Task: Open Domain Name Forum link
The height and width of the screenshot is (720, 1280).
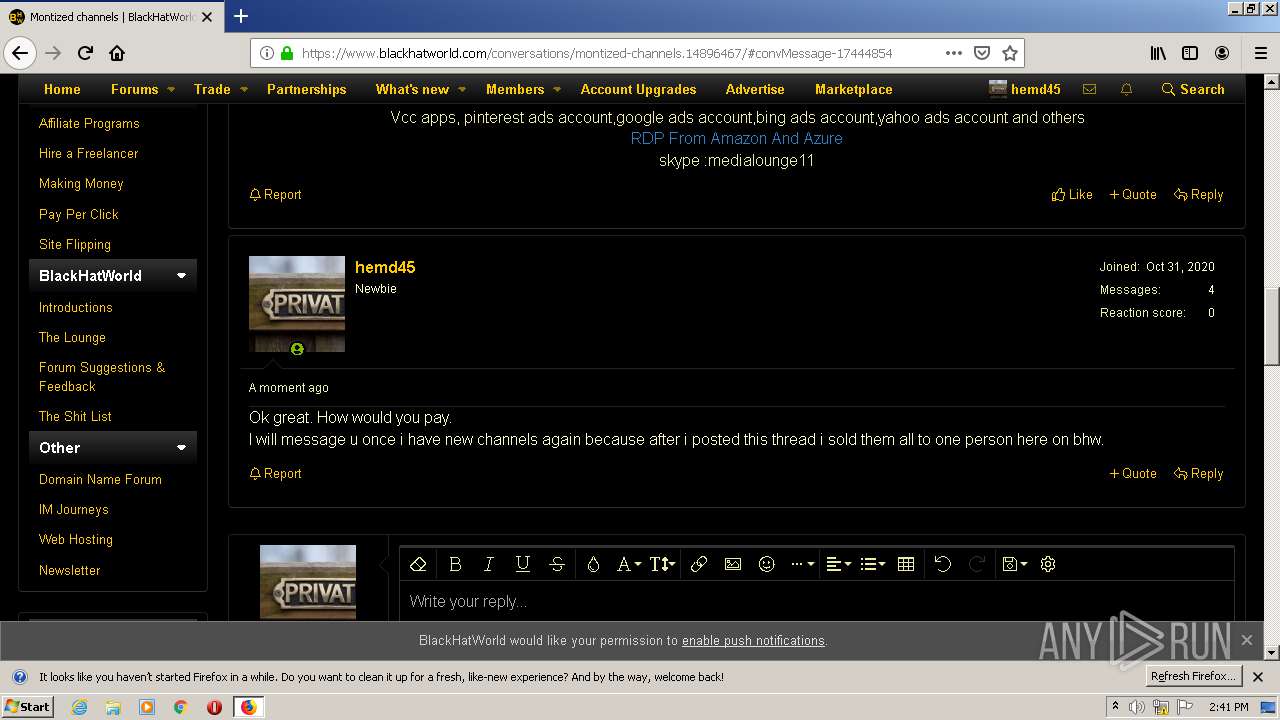Action: [x=100, y=479]
